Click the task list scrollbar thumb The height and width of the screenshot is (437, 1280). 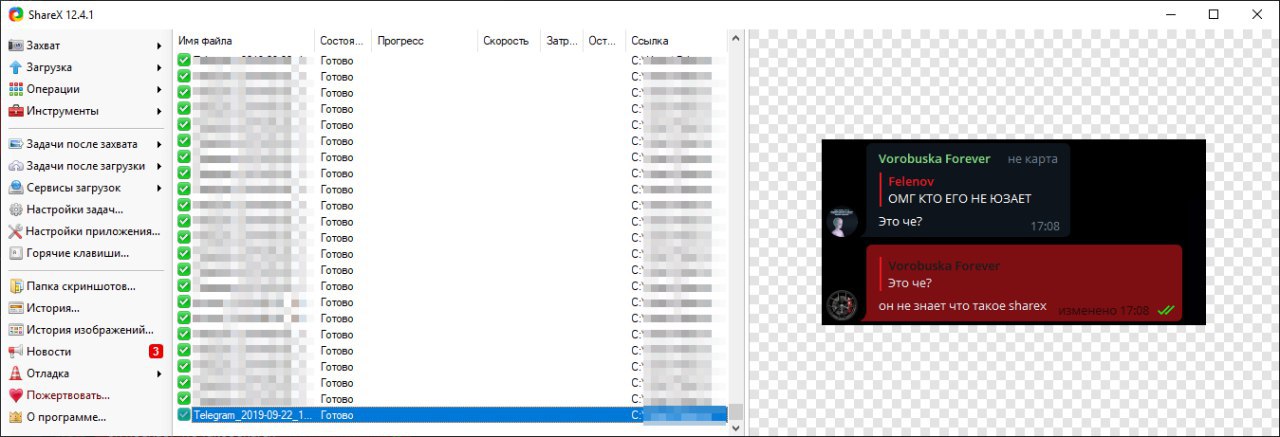point(736,411)
